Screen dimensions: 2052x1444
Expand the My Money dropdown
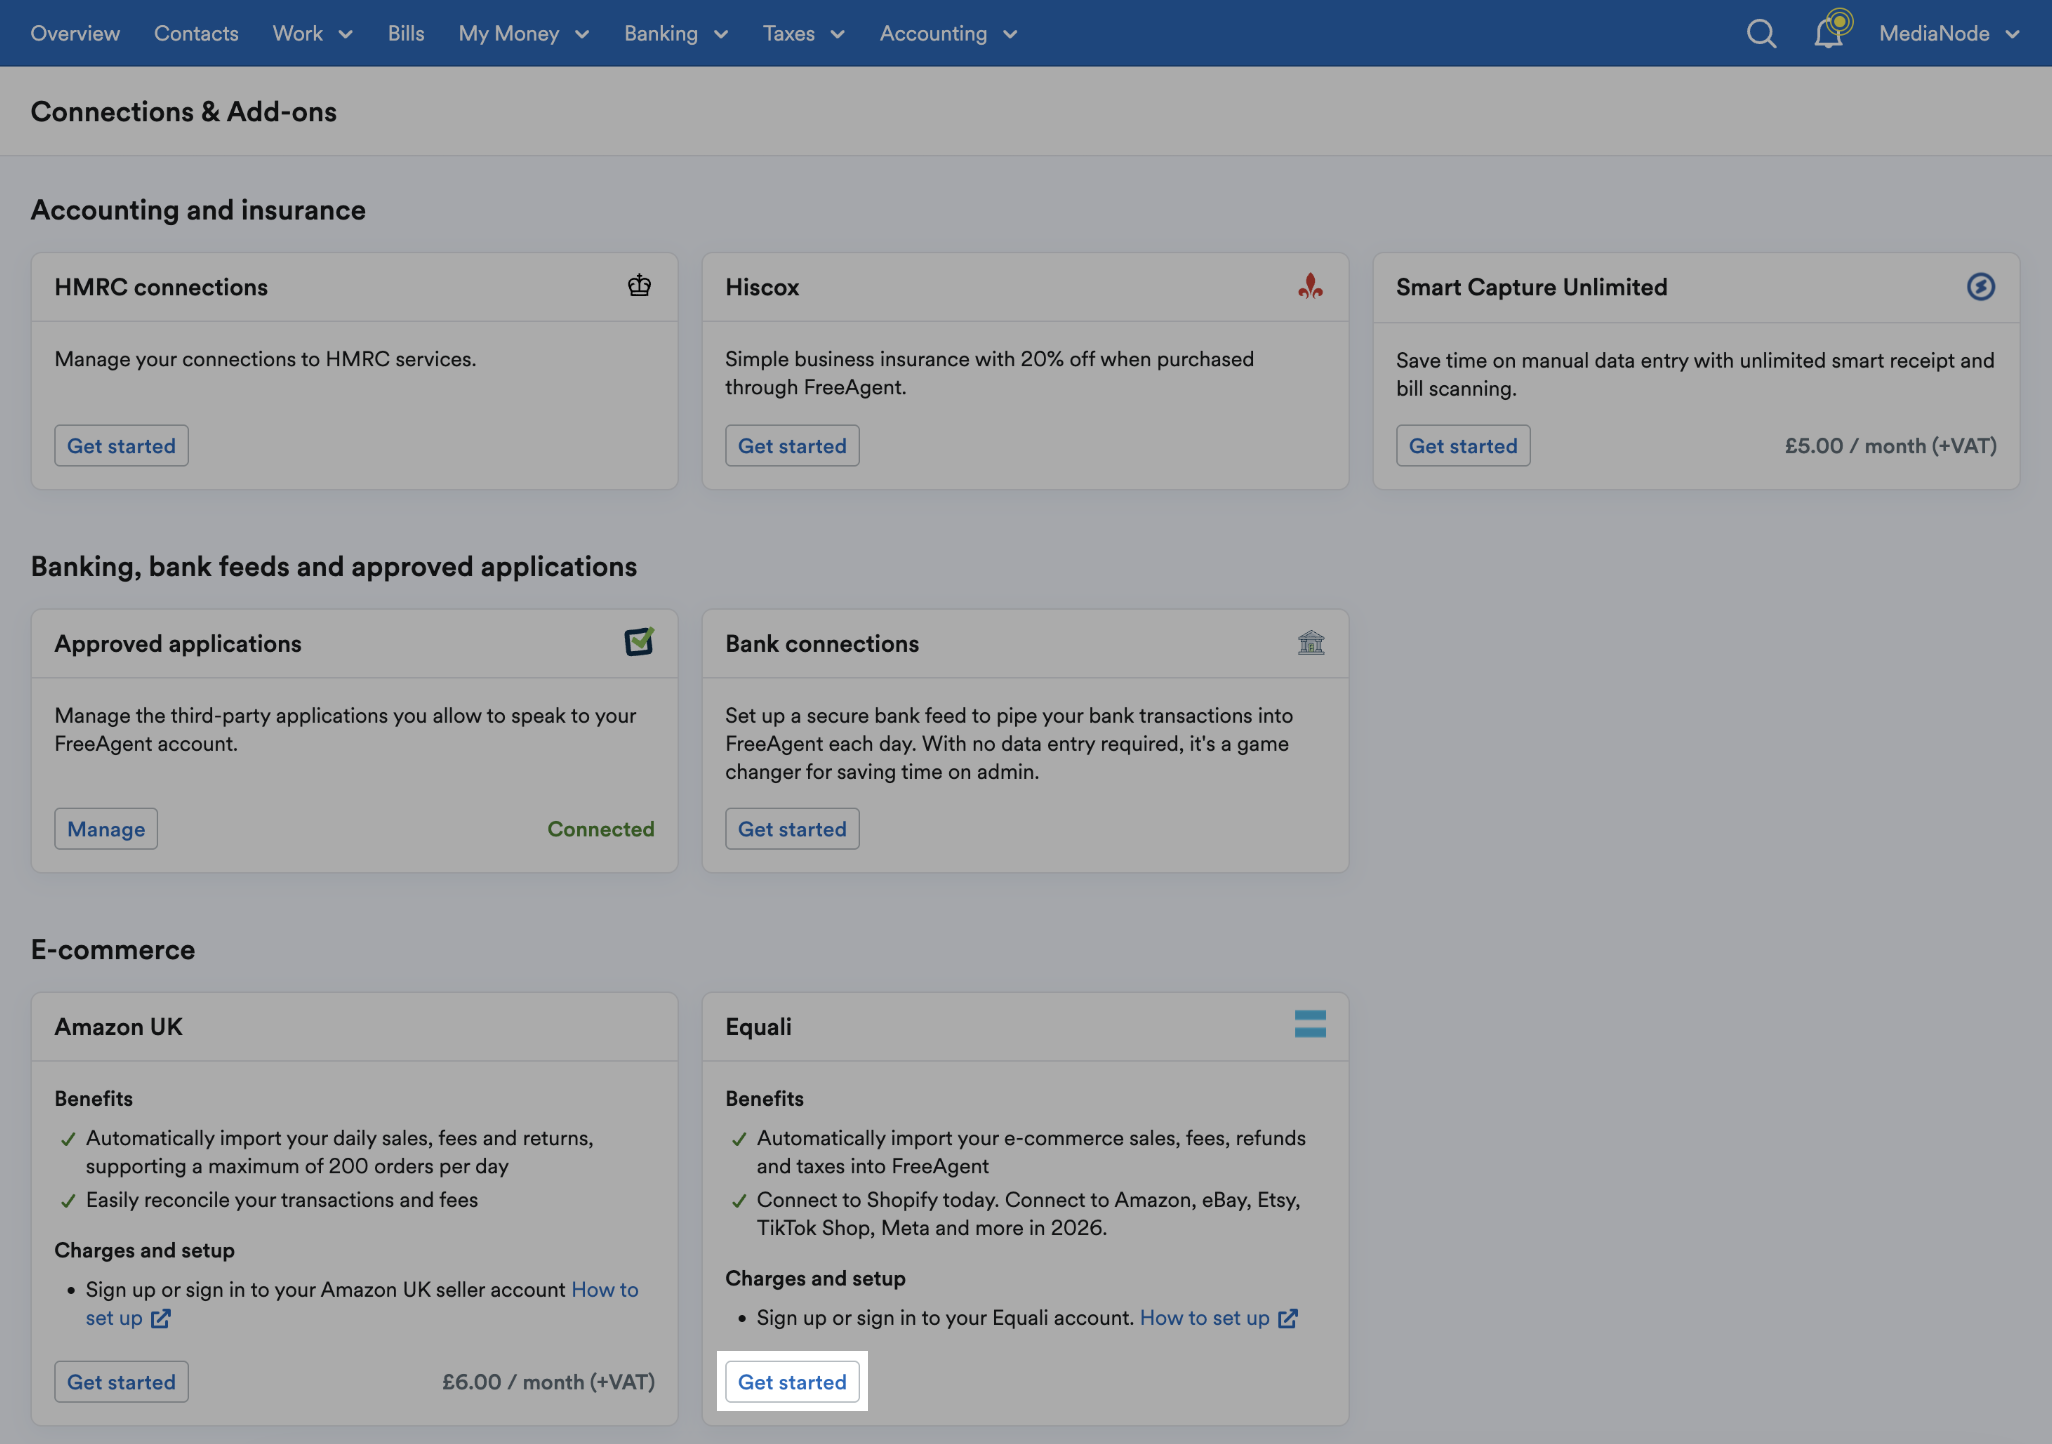point(523,33)
